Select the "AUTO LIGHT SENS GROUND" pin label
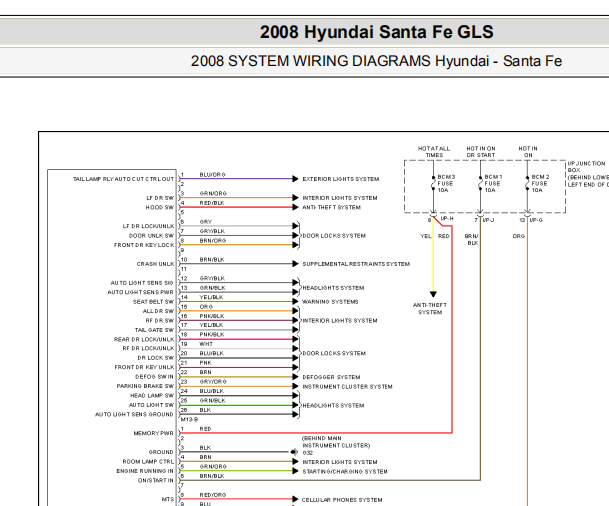The height and width of the screenshot is (506, 609). click(x=134, y=414)
